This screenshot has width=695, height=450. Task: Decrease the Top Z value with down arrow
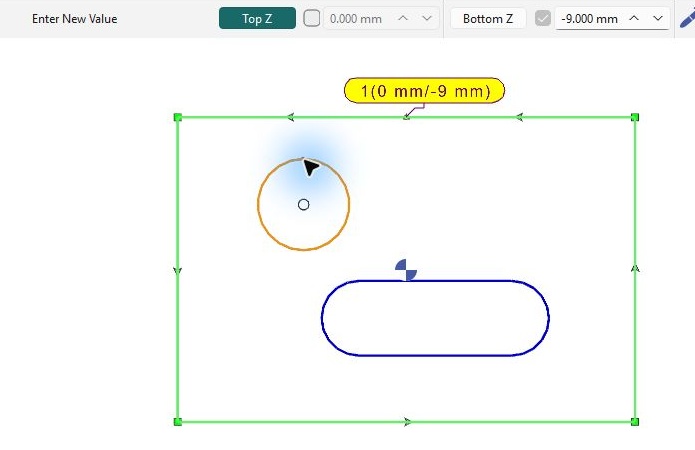(427, 18)
